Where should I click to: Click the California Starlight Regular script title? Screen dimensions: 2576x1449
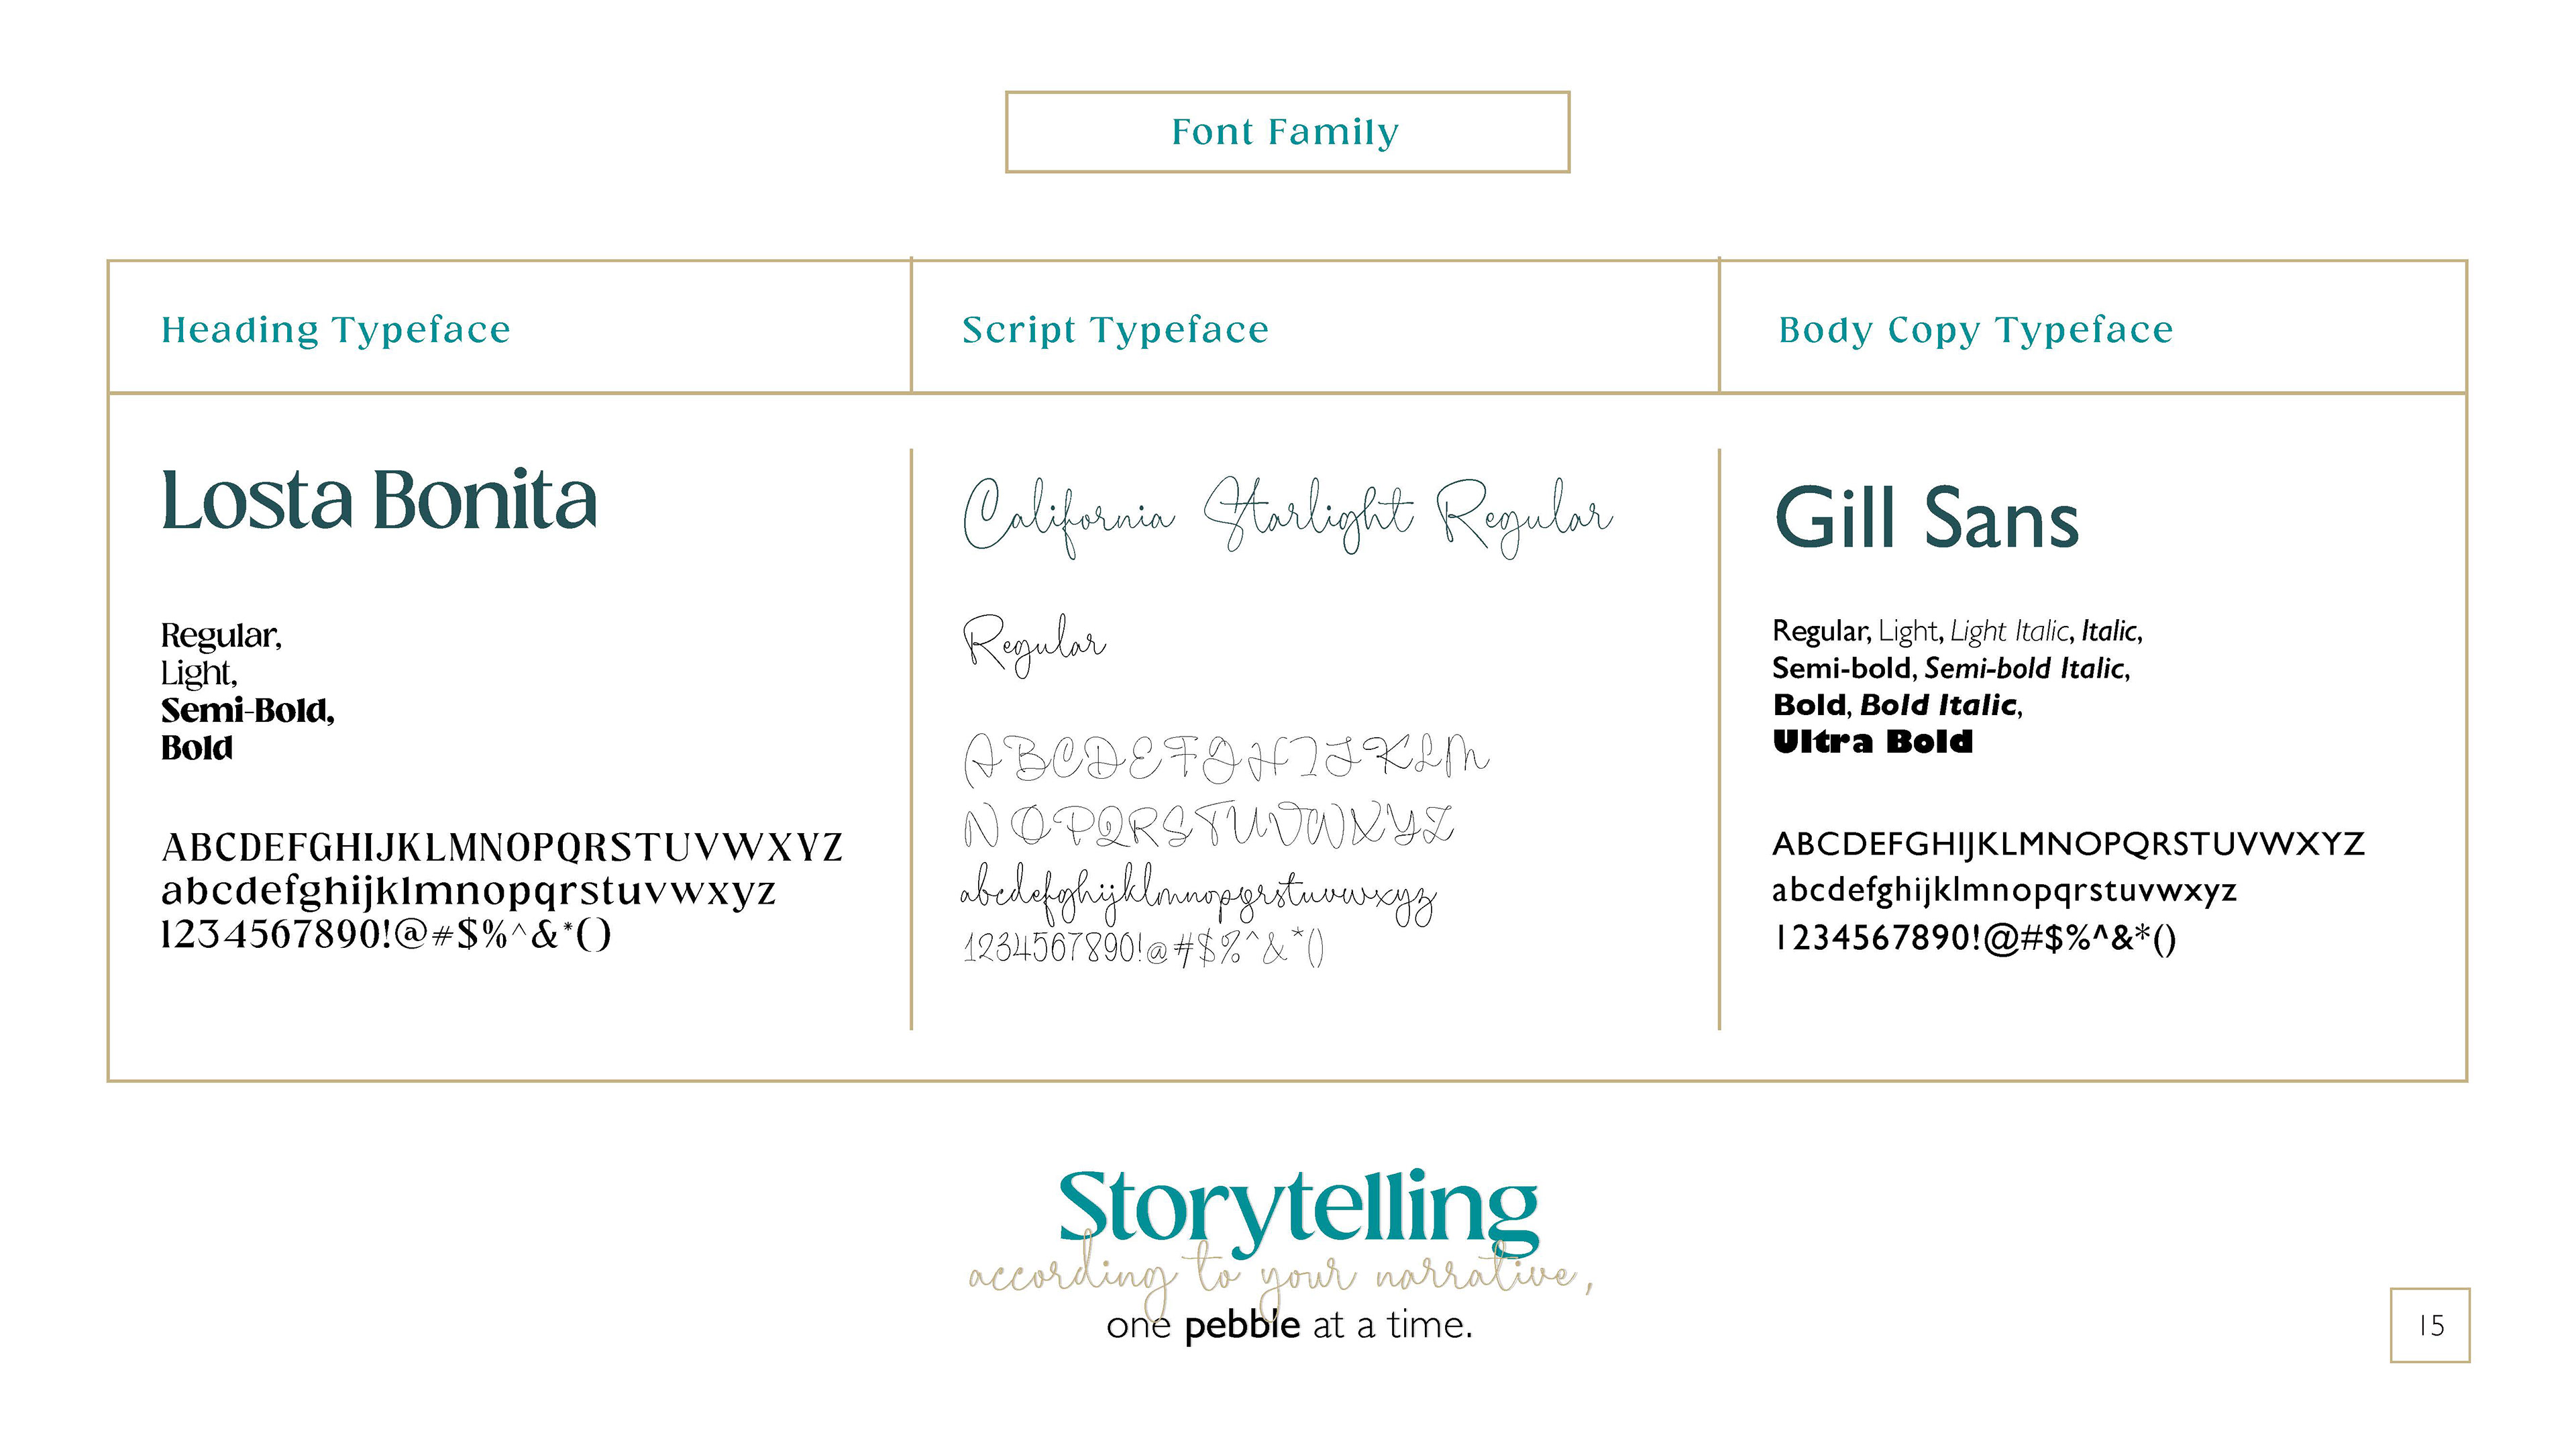coord(1288,516)
